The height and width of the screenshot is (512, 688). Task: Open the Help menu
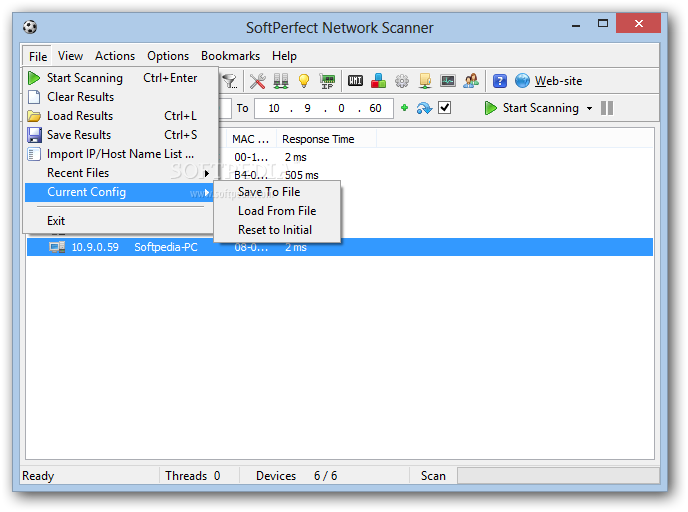pos(284,56)
